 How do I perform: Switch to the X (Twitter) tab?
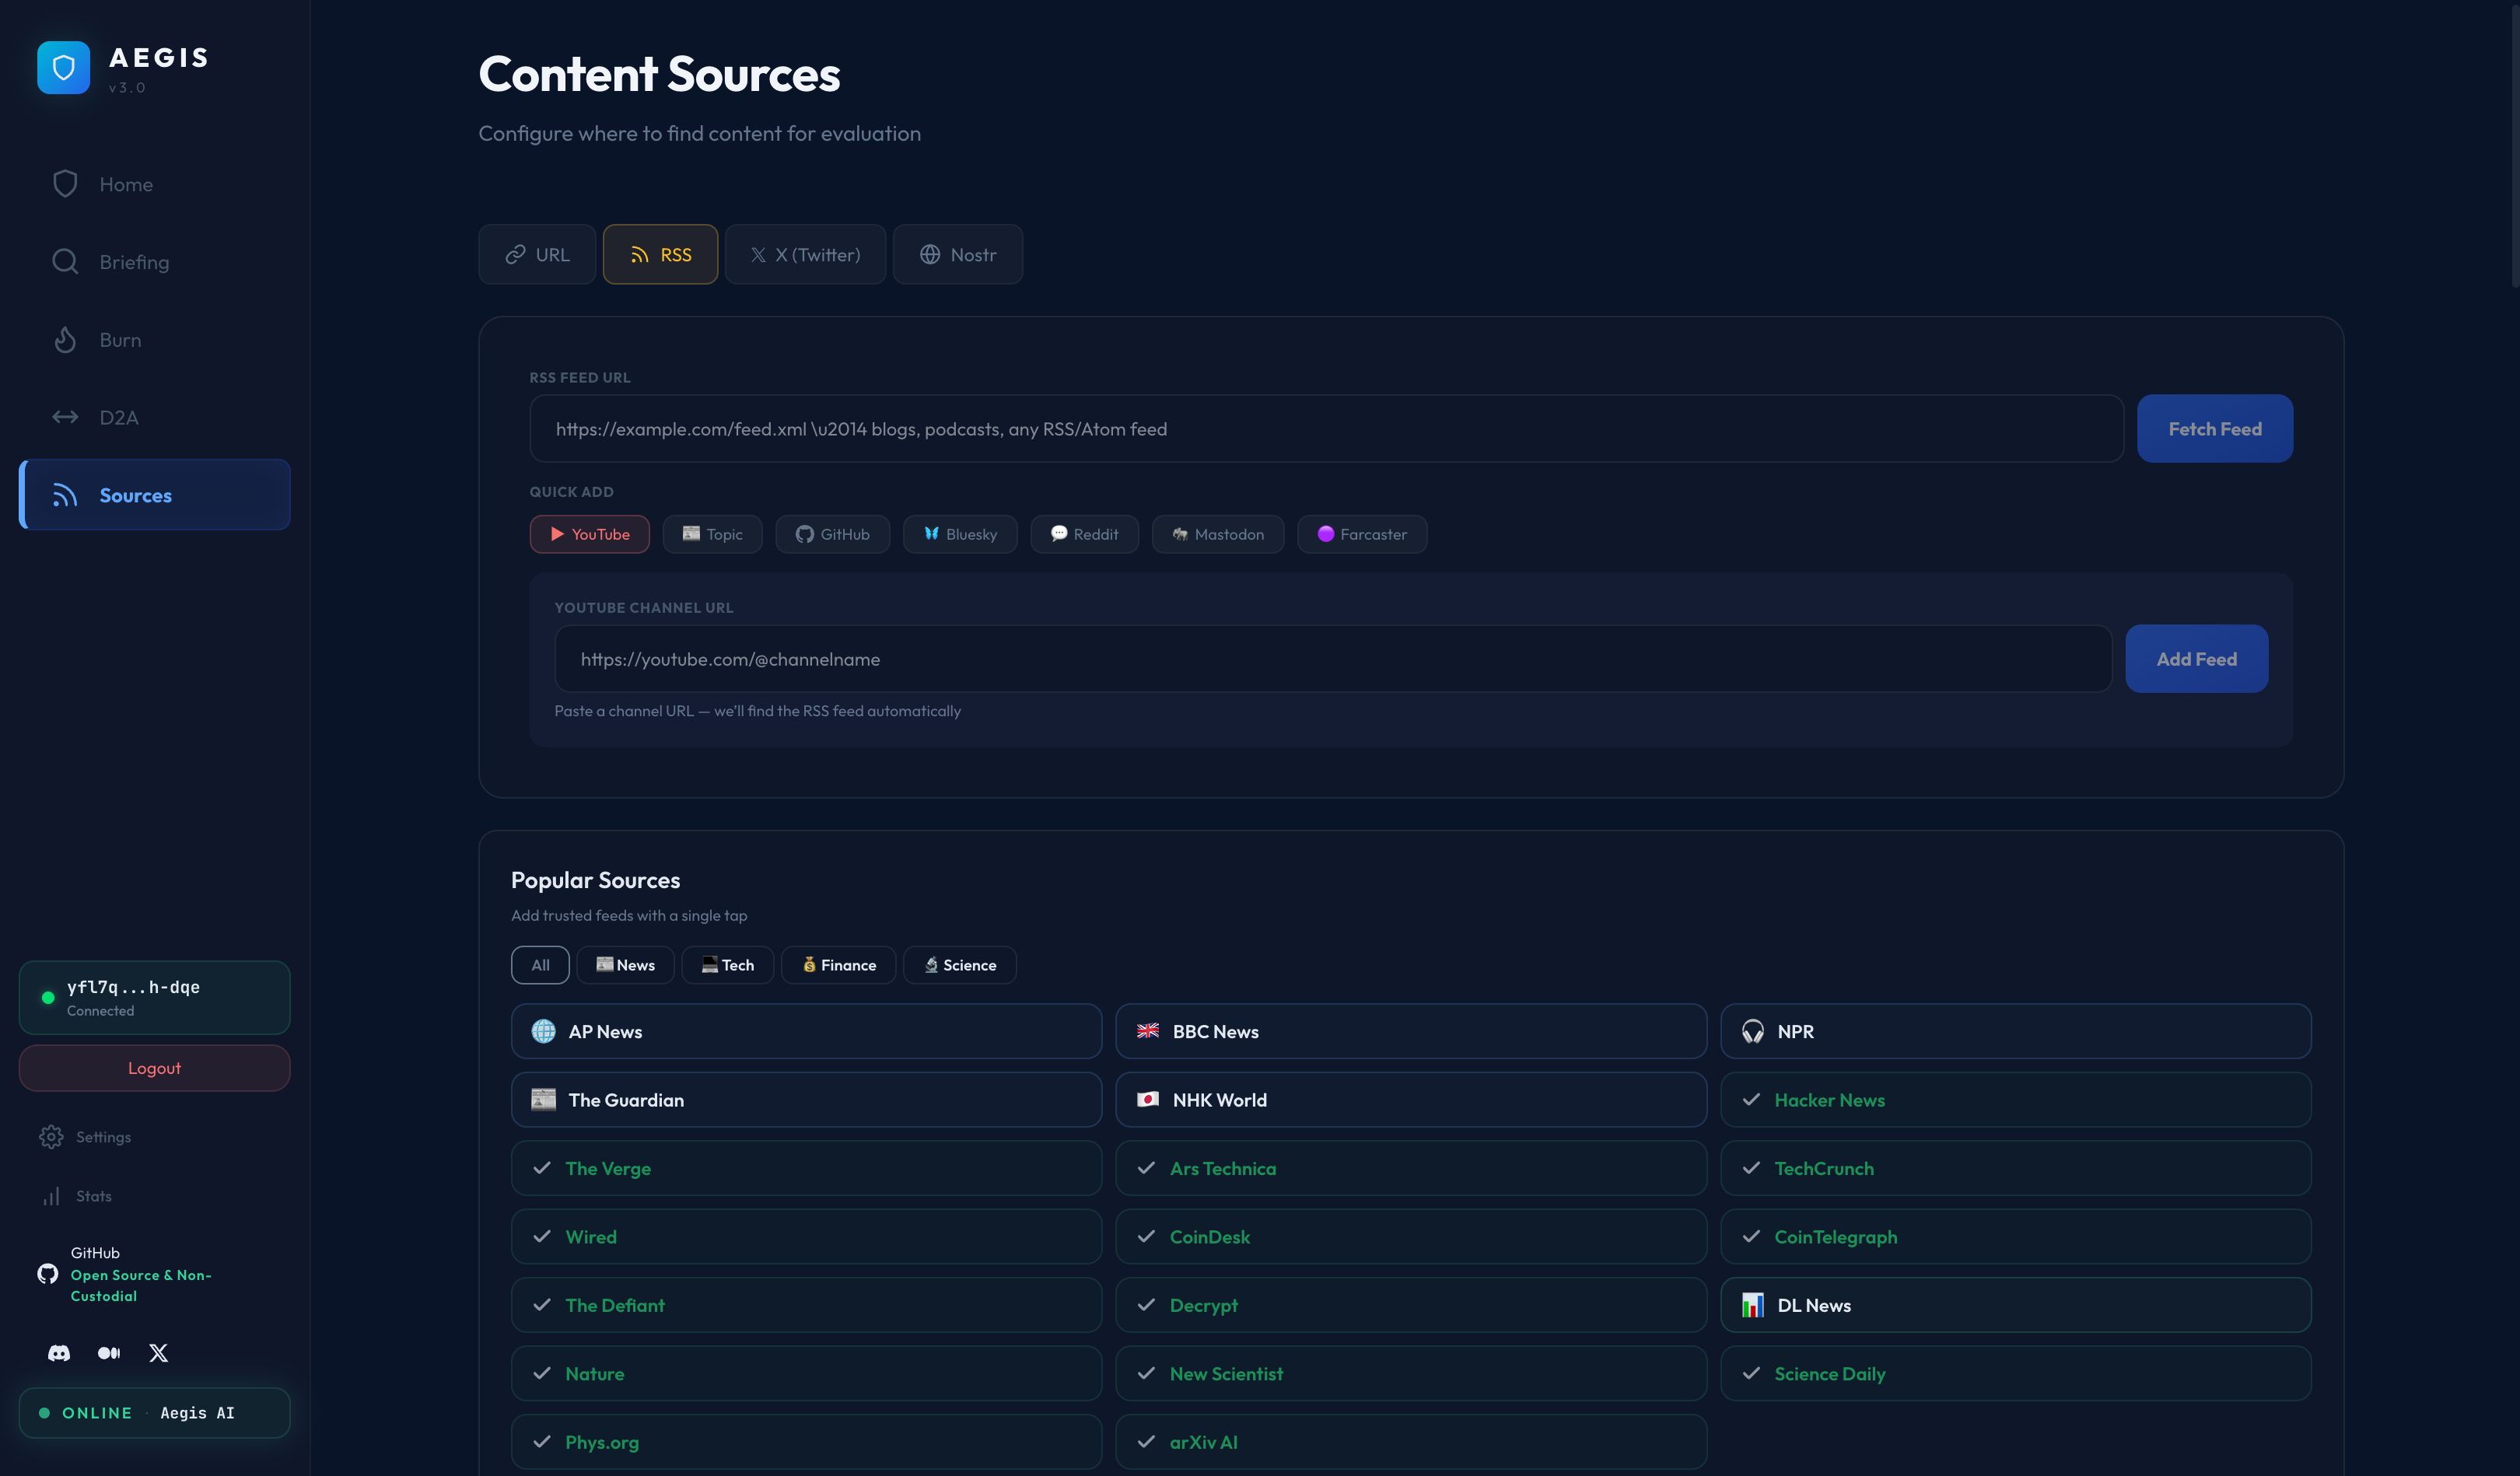point(805,255)
